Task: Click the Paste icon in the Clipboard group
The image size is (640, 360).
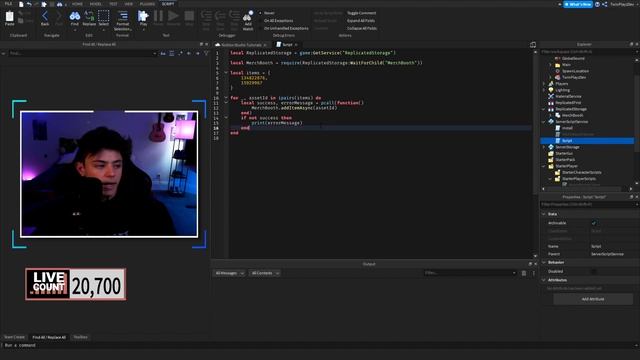Action: point(9,17)
